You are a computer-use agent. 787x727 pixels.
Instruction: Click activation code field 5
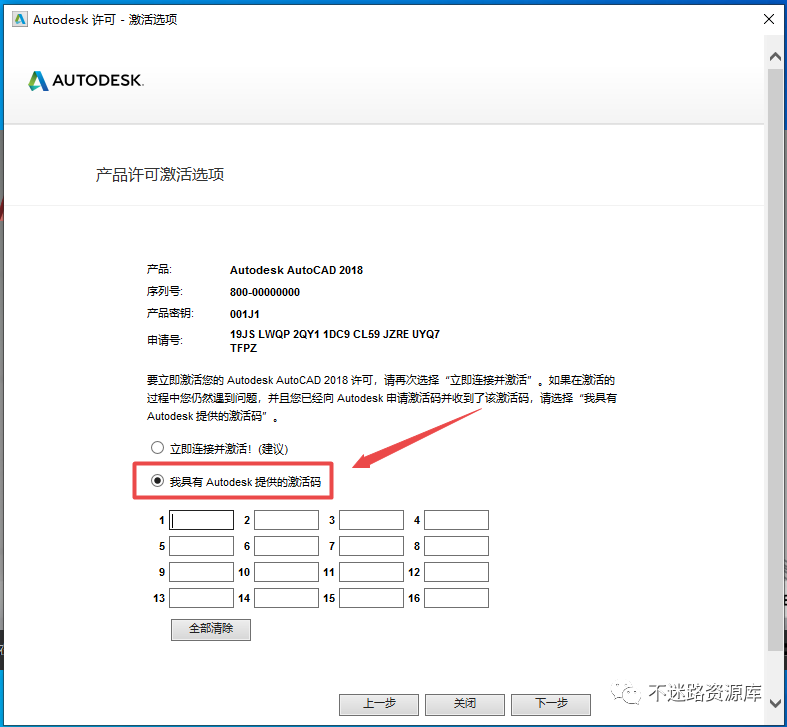coord(201,546)
